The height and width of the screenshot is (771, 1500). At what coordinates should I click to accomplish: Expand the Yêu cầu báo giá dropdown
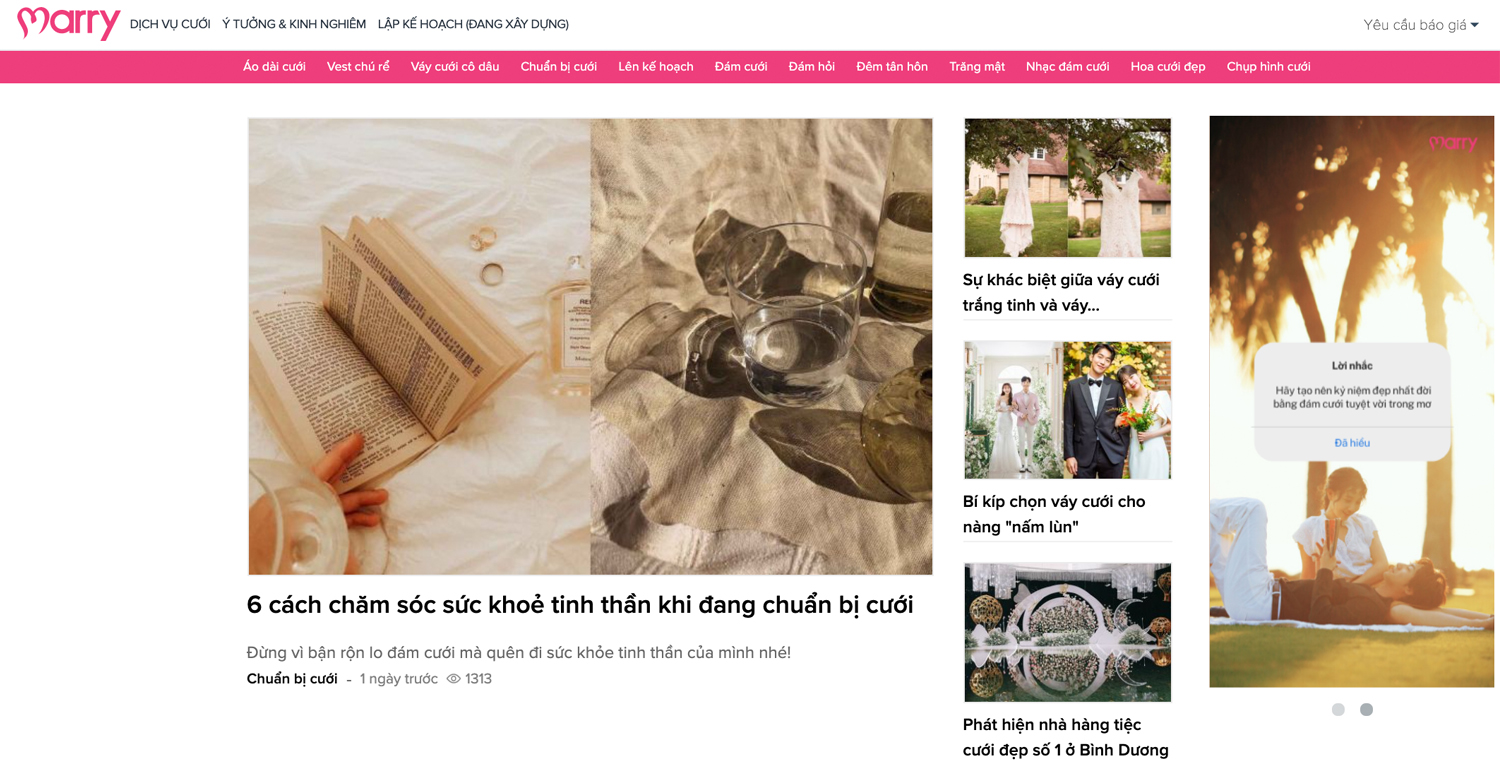tap(1421, 25)
